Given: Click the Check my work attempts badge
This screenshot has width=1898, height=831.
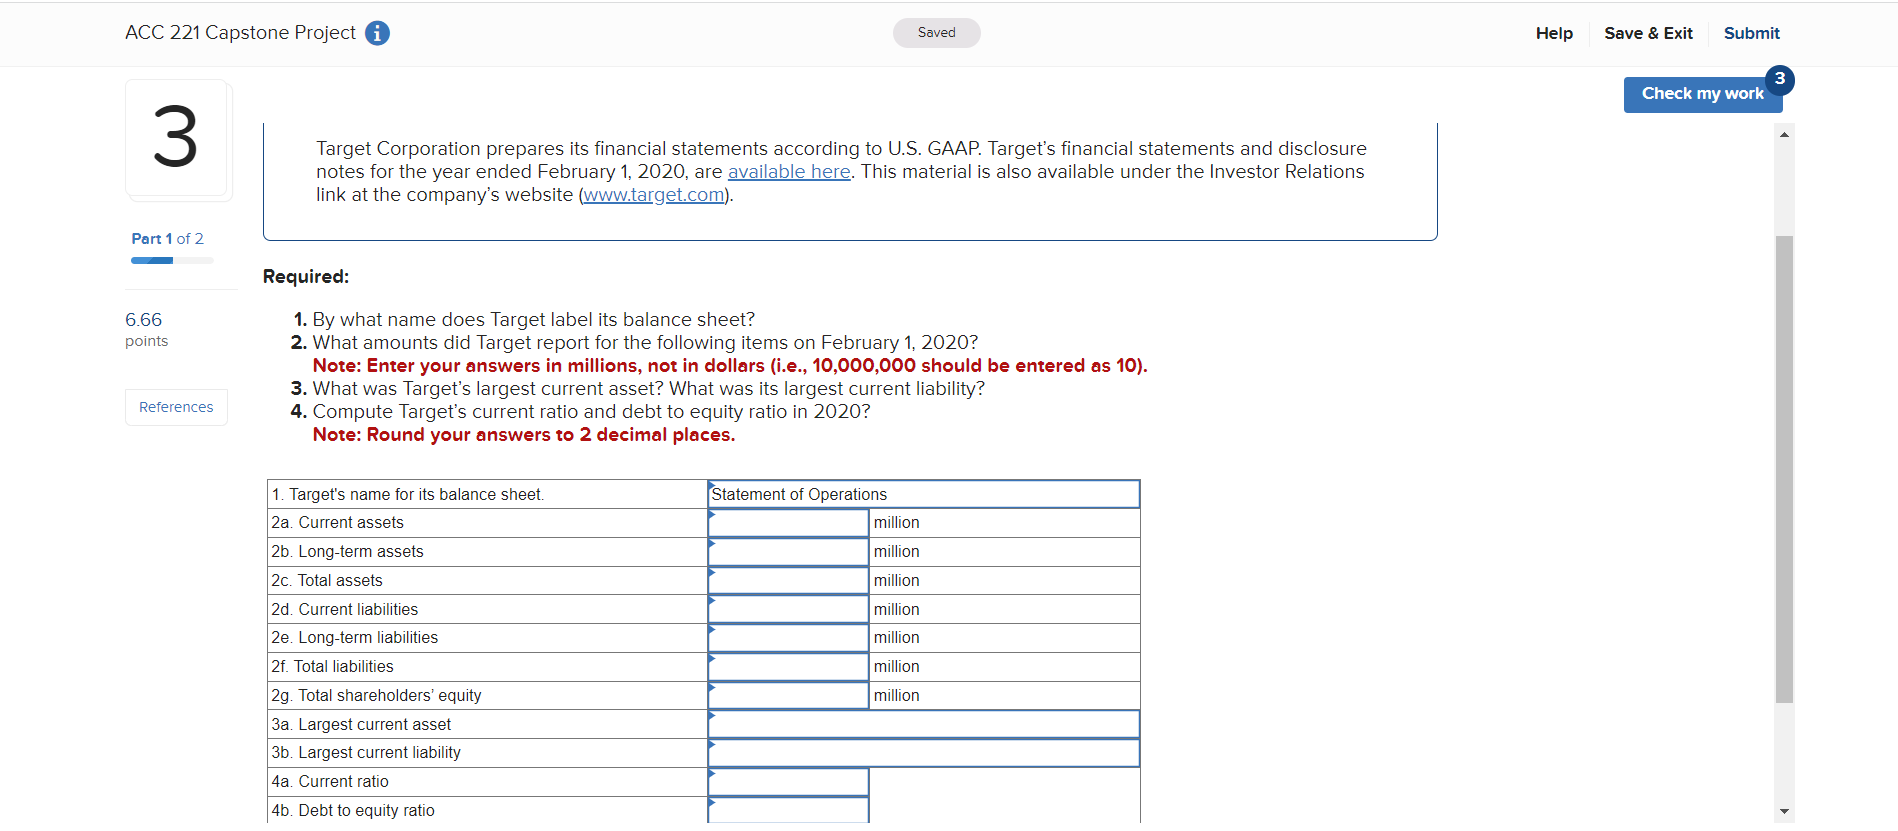Looking at the screenshot, I should [x=1779, y=79].
